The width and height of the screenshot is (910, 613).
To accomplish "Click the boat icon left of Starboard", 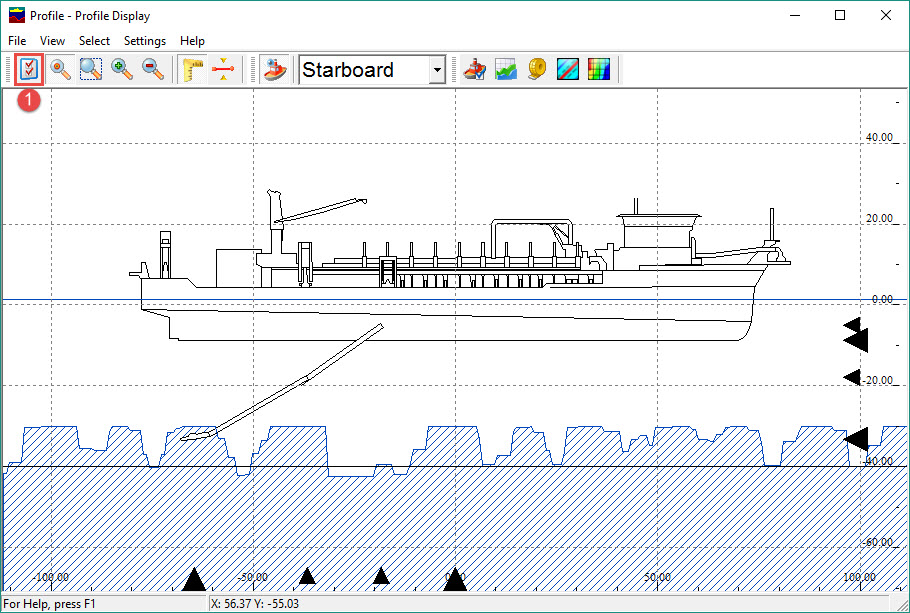I will click(275, 70).
